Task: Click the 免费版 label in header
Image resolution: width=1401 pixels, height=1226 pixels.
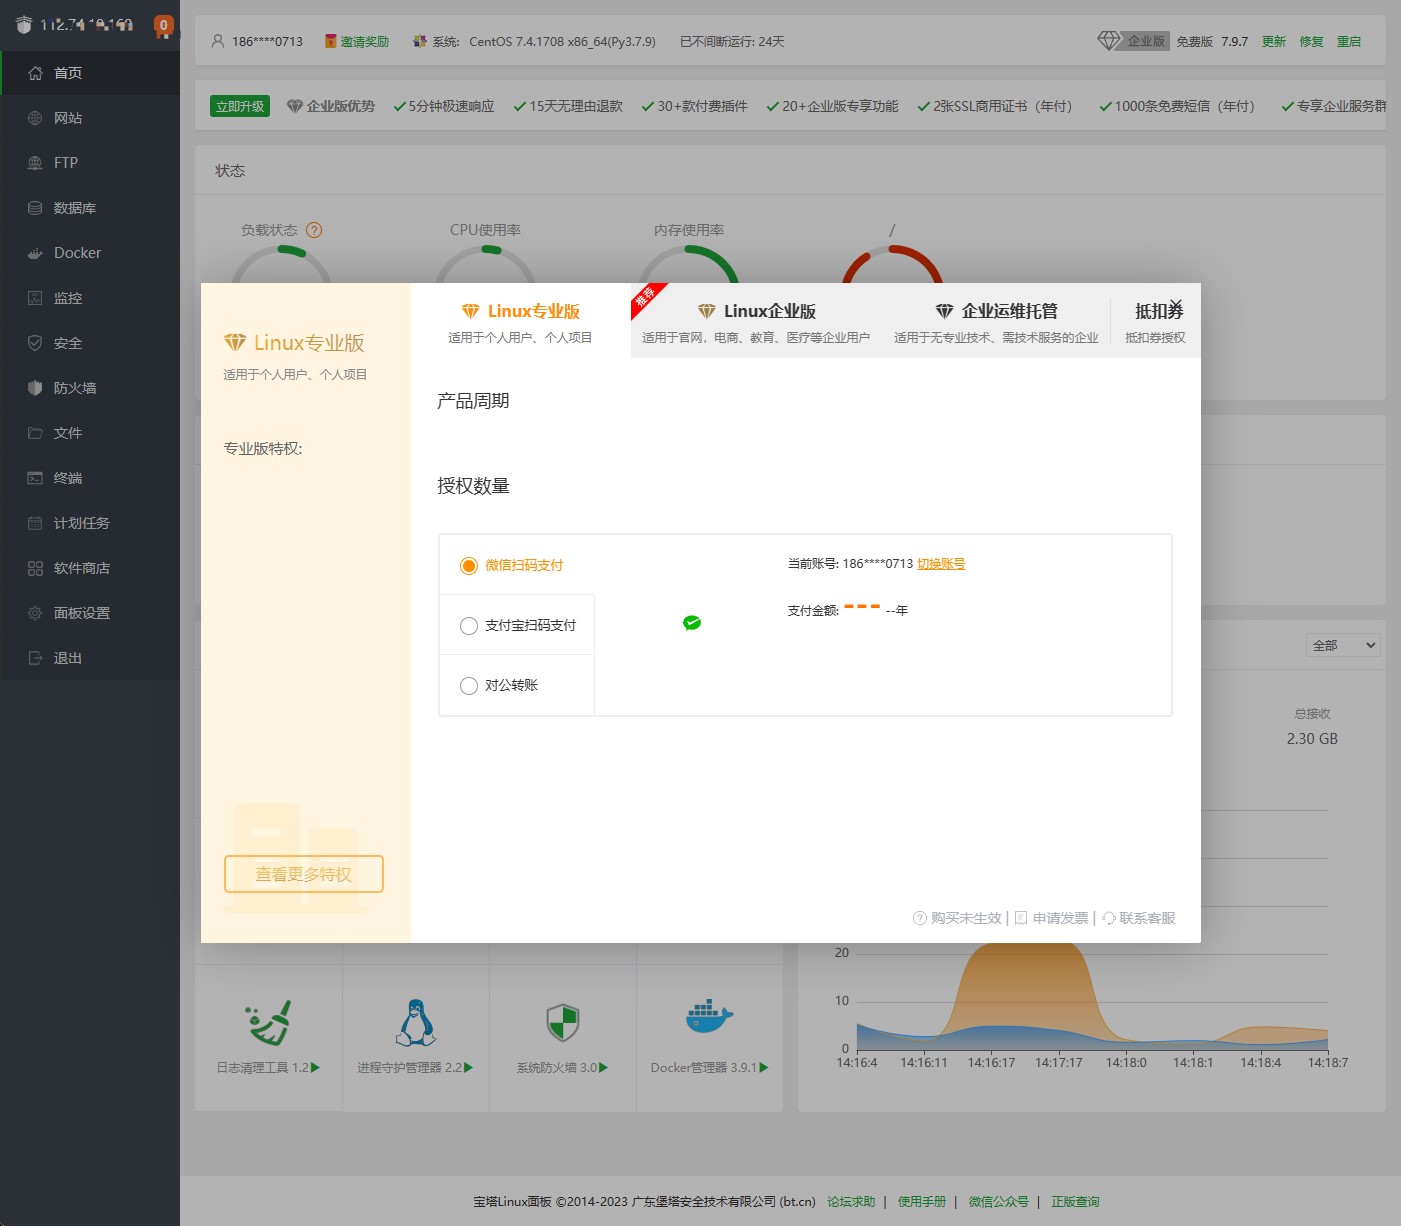Action: [1194, 41]
